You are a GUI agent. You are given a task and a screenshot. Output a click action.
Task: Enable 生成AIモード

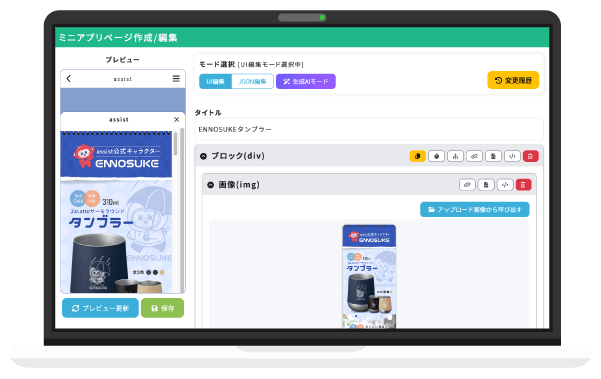305,81
